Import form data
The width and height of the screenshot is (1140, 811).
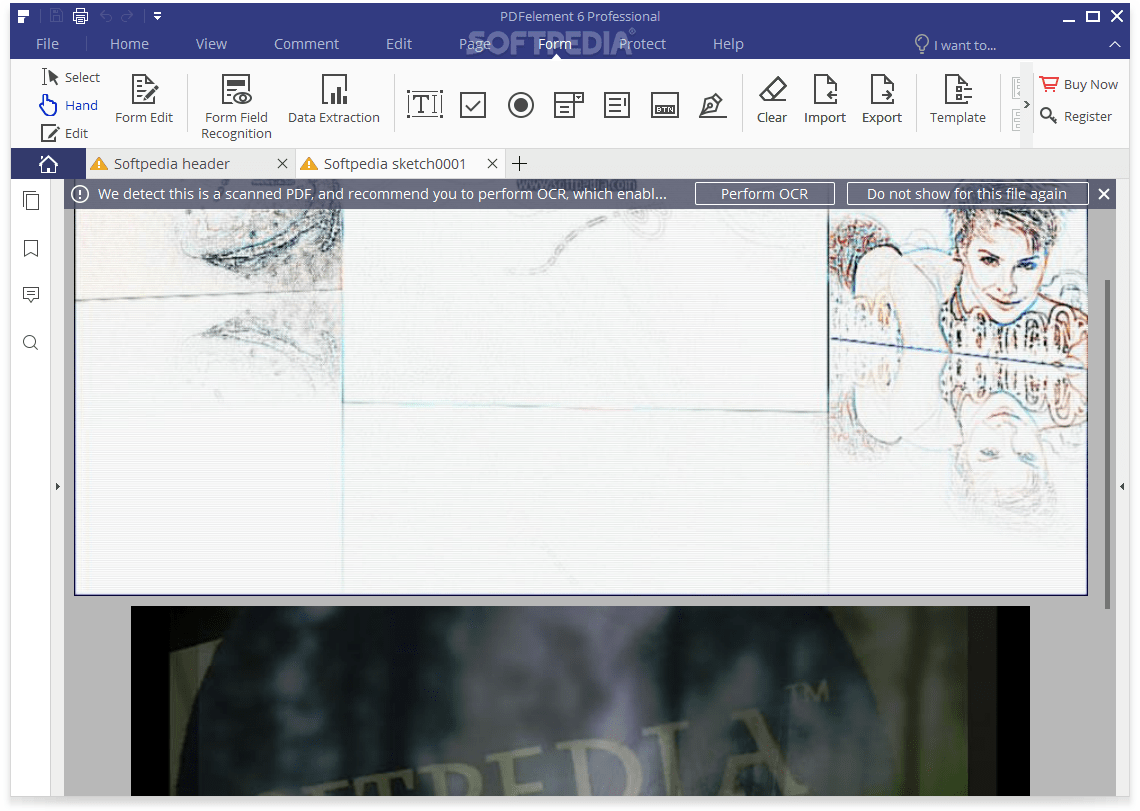coord(825,99)
